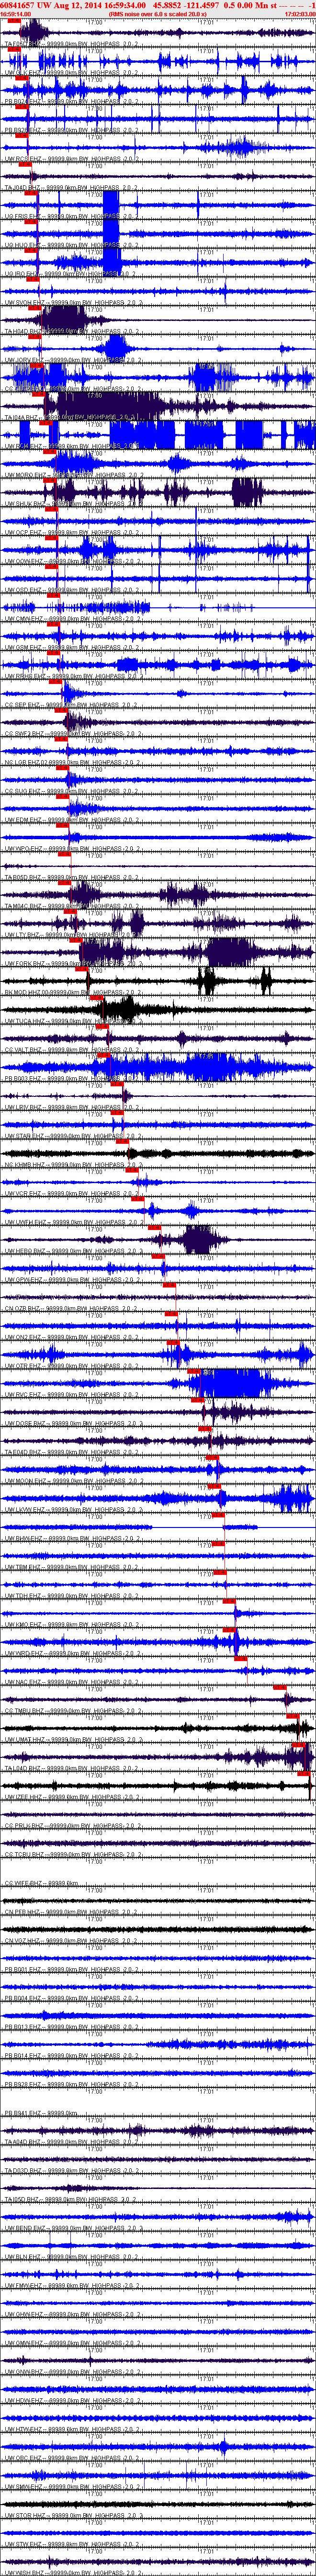Viewport: 316px width, 2576px height.
Task: Select the 'UW STAR EHZ' trace label
Action: coord(26,1135)
